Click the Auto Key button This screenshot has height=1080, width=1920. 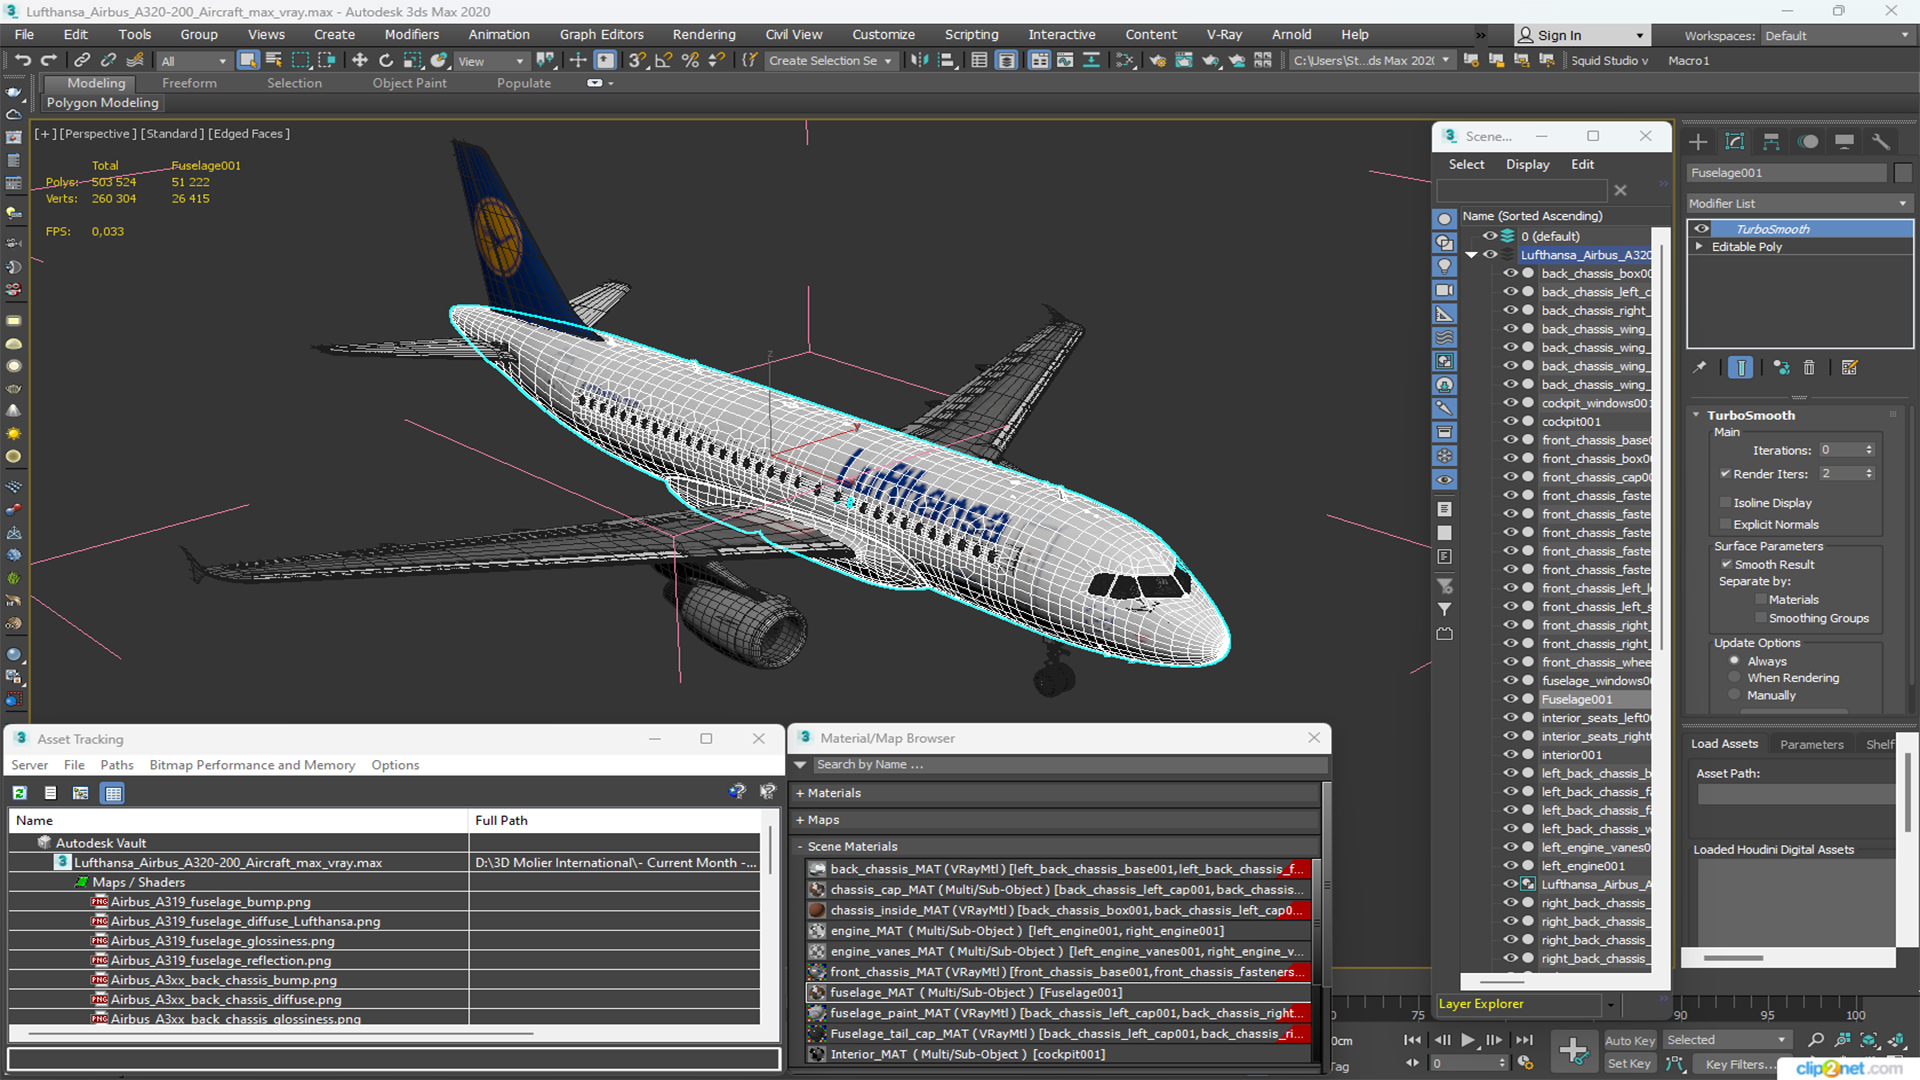pyautogui.click(x=1629, y=1041)
